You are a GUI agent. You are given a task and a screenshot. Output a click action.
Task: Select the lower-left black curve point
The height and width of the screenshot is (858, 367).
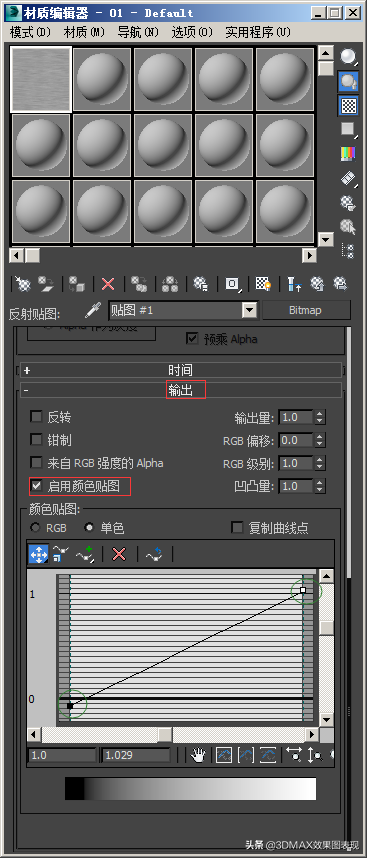click(x=70, y=706)
